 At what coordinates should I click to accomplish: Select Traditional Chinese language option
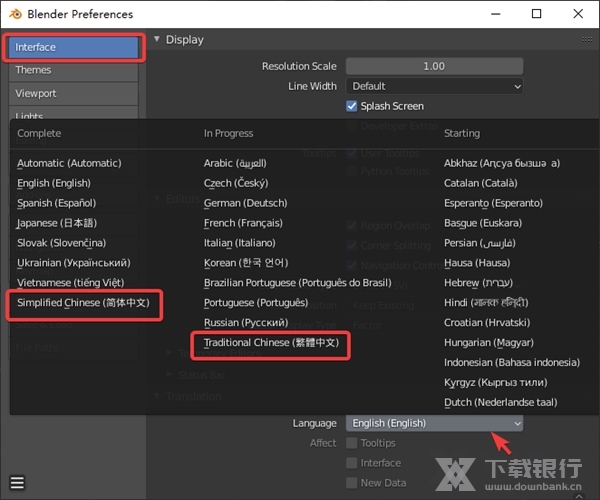pos(271,343)
